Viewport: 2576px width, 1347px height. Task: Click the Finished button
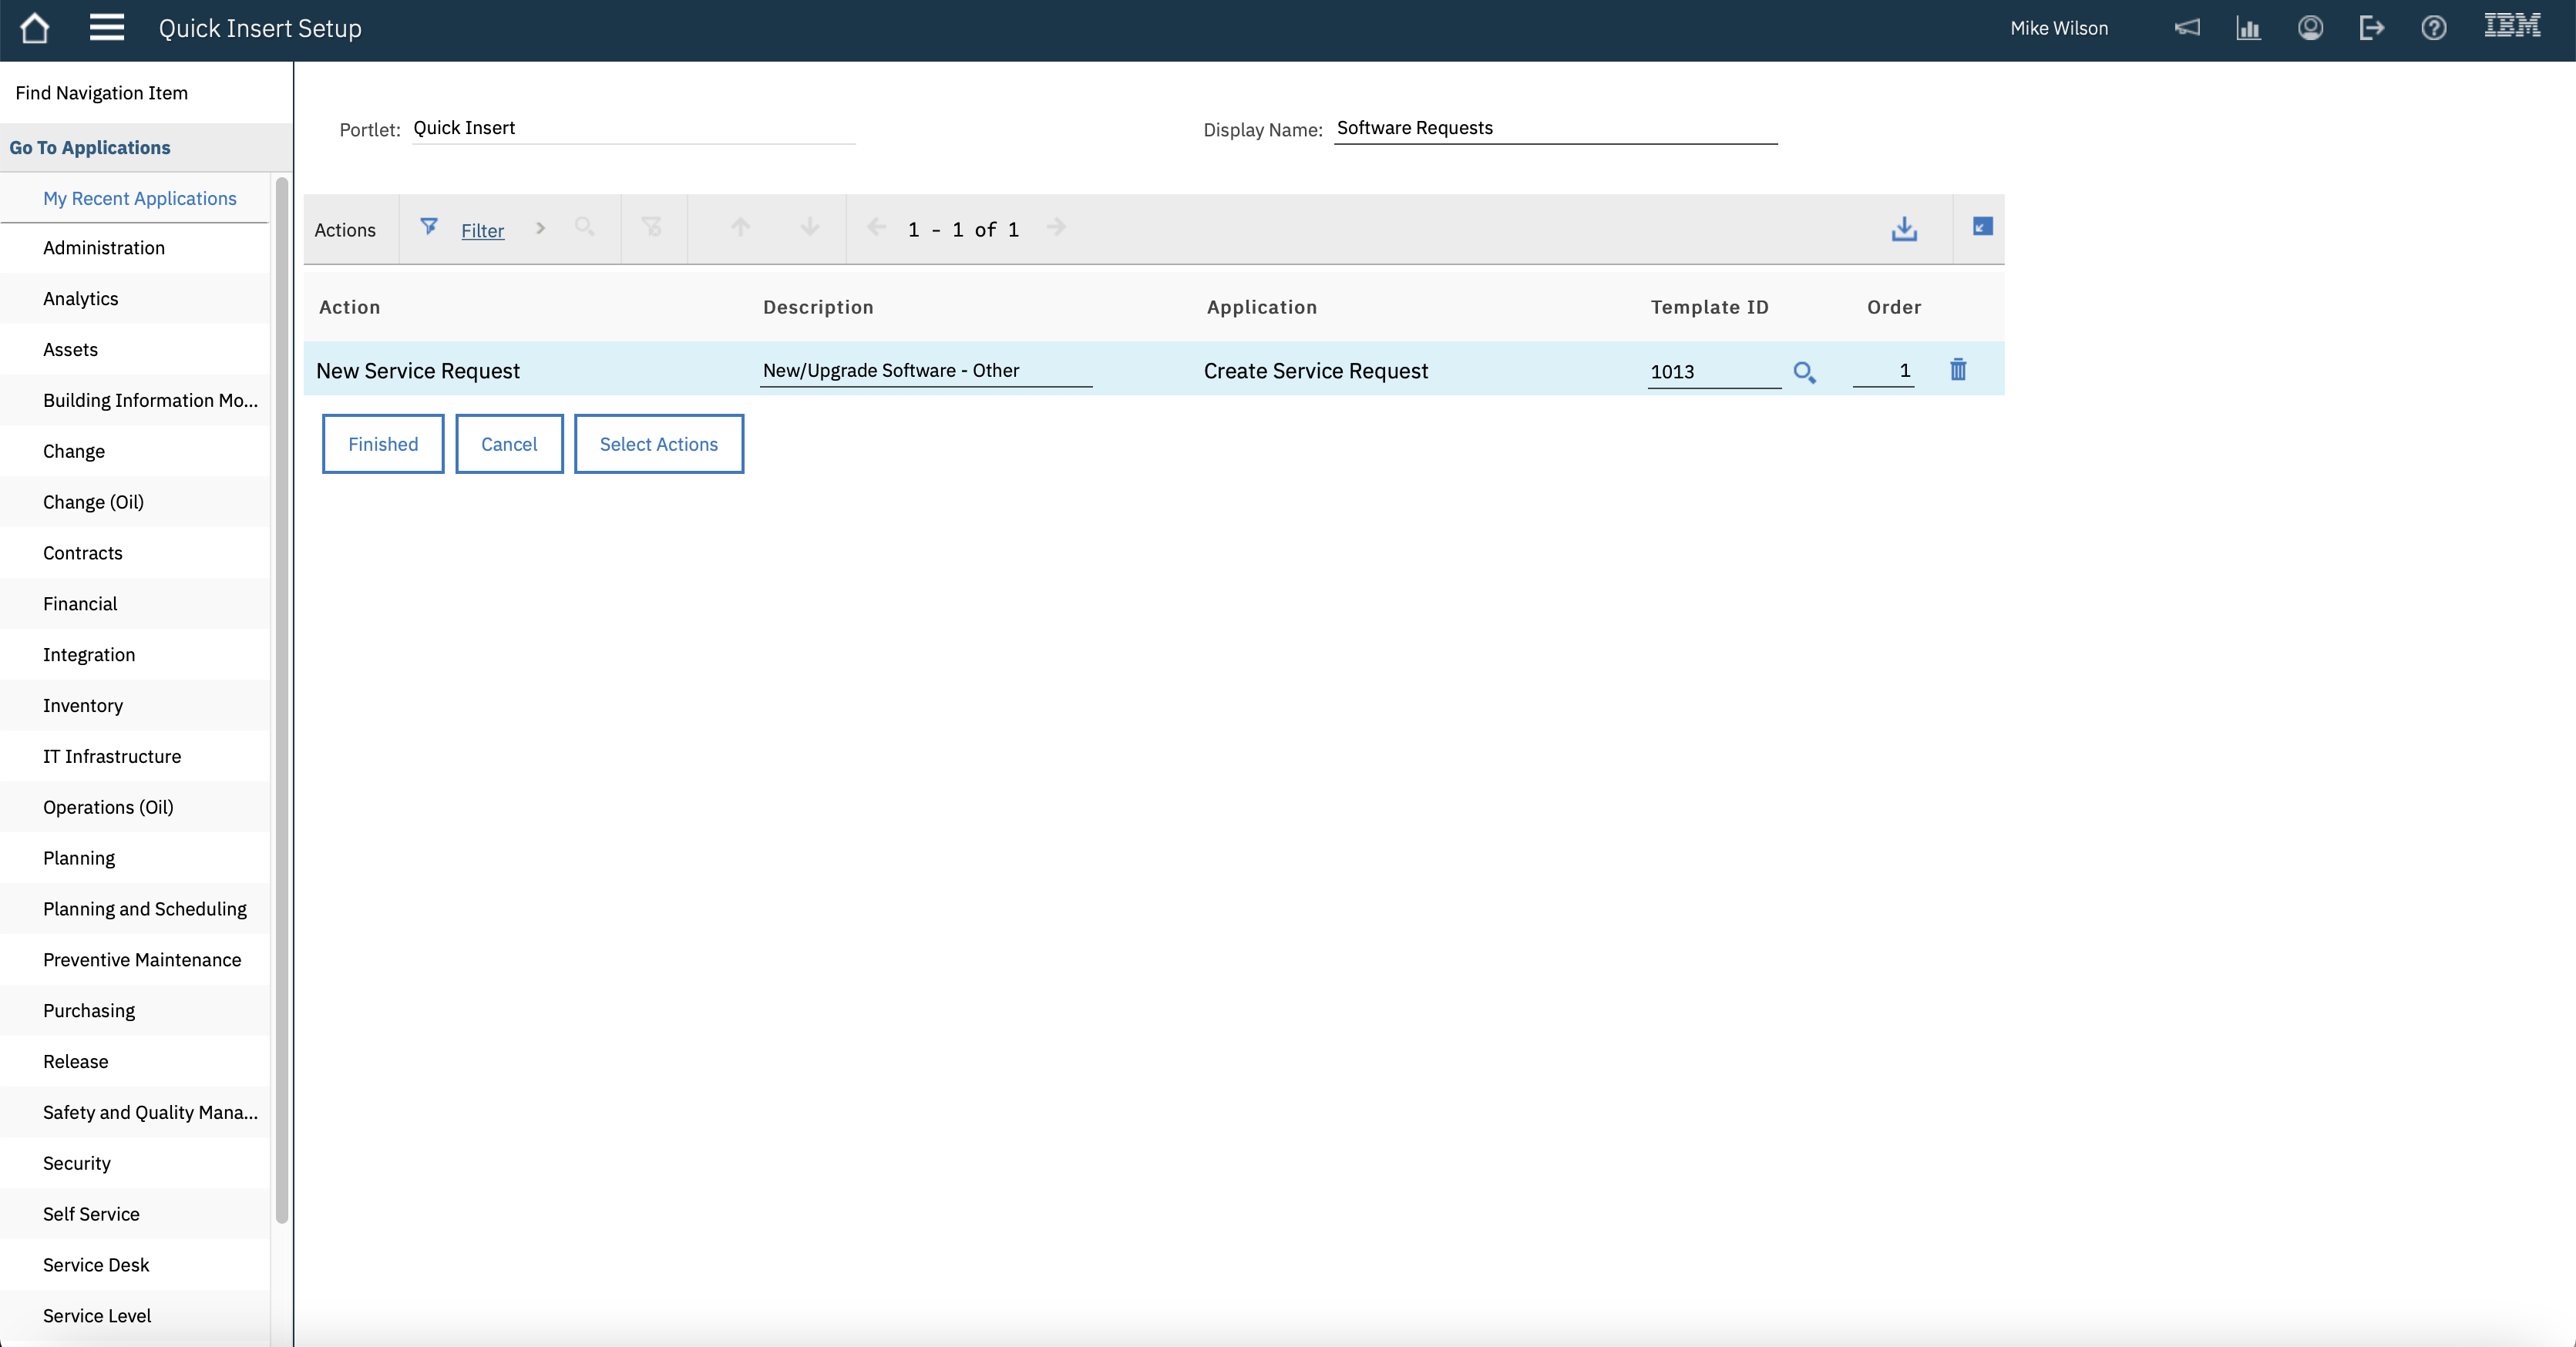pyautogui.click(x=382, y=443)
